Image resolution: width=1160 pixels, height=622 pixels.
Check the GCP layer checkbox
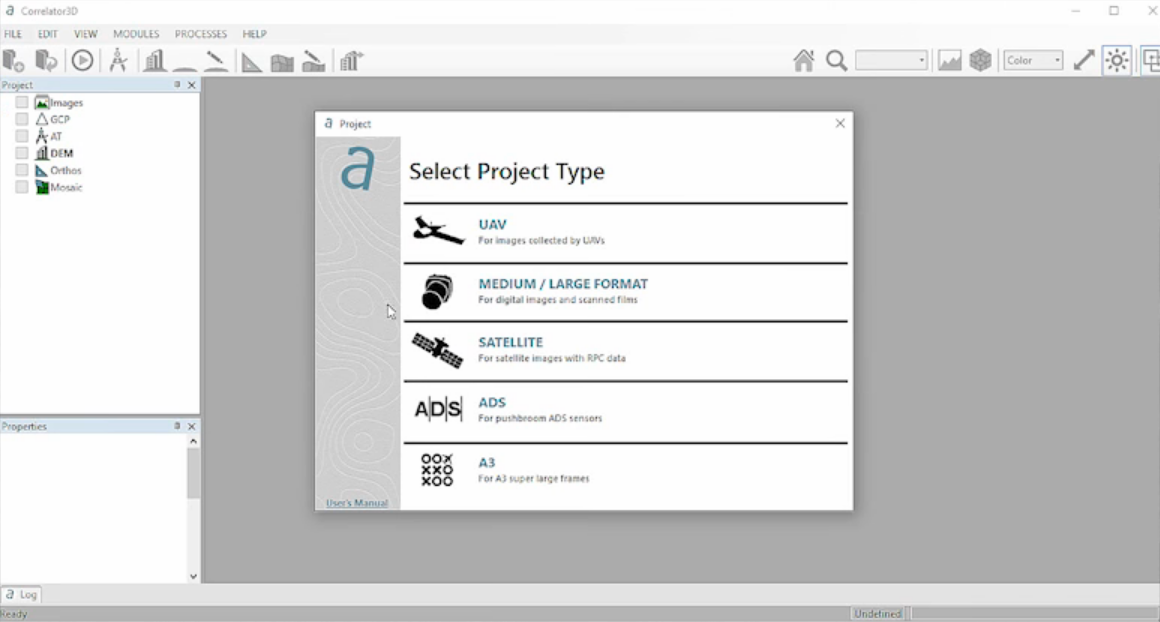21,119
